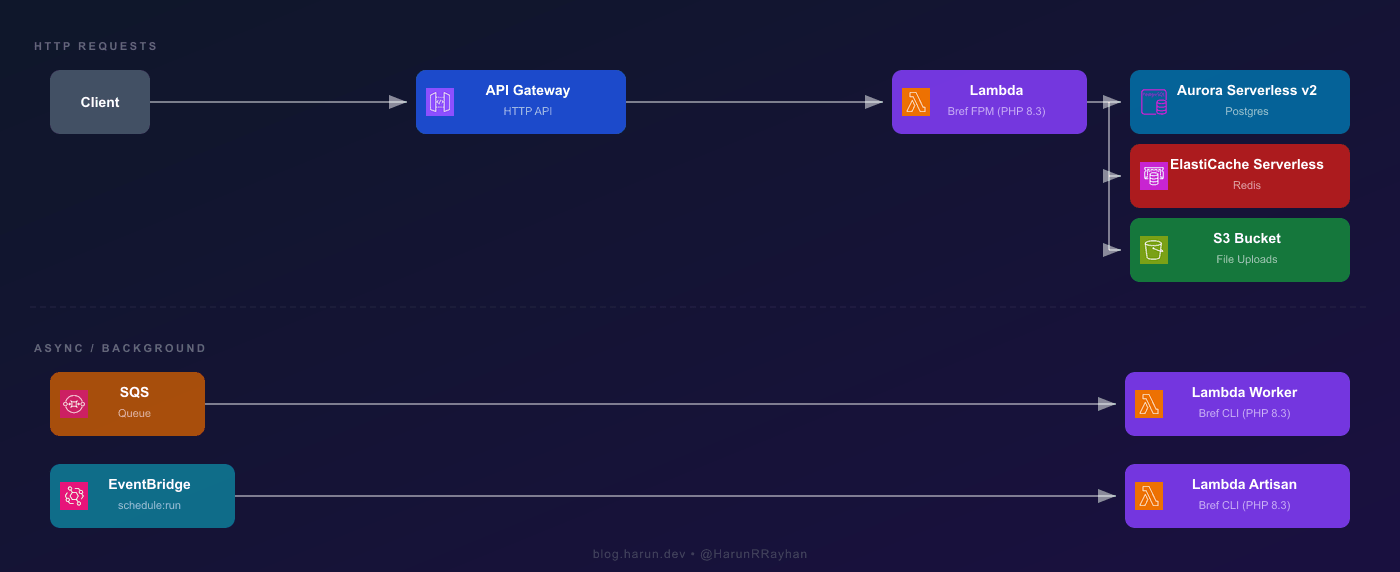
Task: Select the API Gateway title text
Action: point(528,90)
